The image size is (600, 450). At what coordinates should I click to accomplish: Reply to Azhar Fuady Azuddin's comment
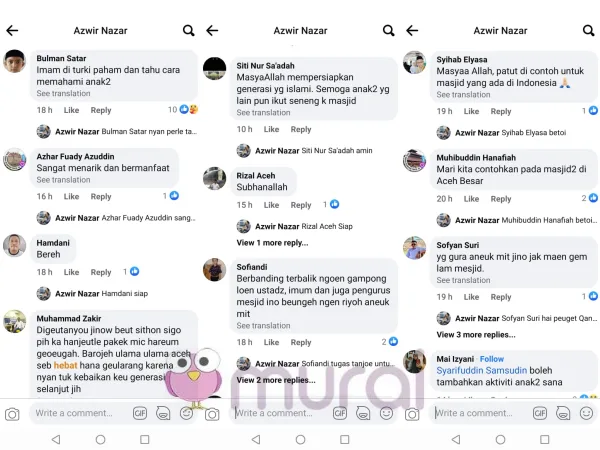click(x=101, y=196)
